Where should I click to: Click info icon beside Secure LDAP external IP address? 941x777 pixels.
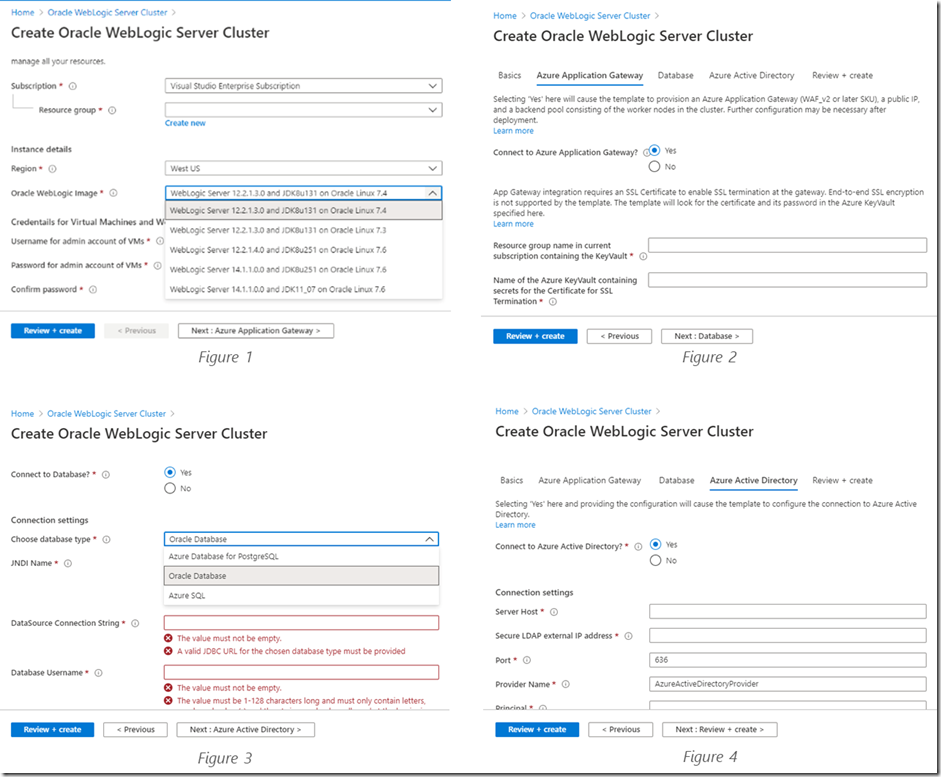628,636
